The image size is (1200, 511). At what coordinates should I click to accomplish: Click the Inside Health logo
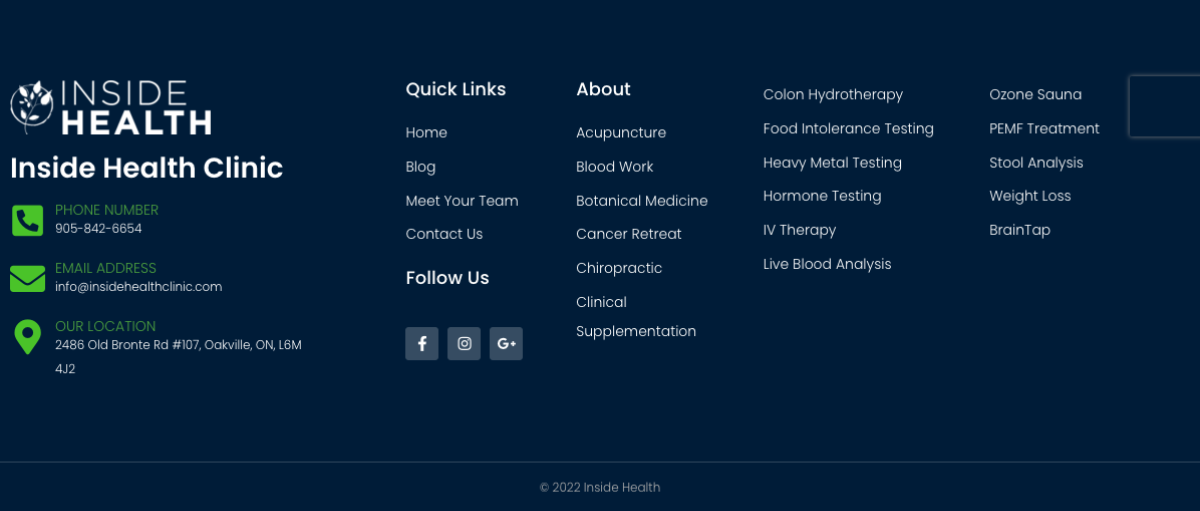point(111,108)
